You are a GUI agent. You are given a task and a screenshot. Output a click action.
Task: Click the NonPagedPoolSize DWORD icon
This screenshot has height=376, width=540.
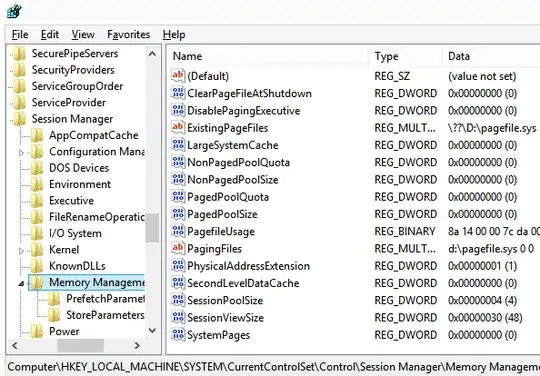coord(178,179)
